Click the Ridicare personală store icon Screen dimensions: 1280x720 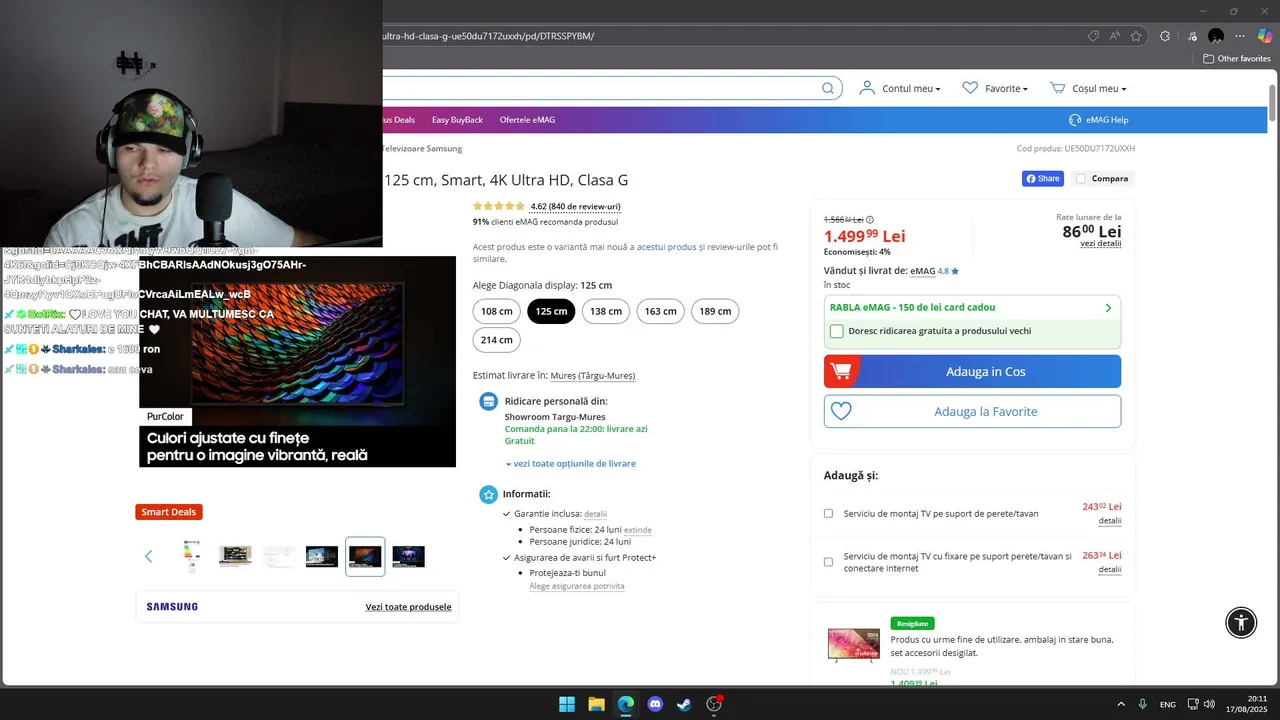point(488,401)
